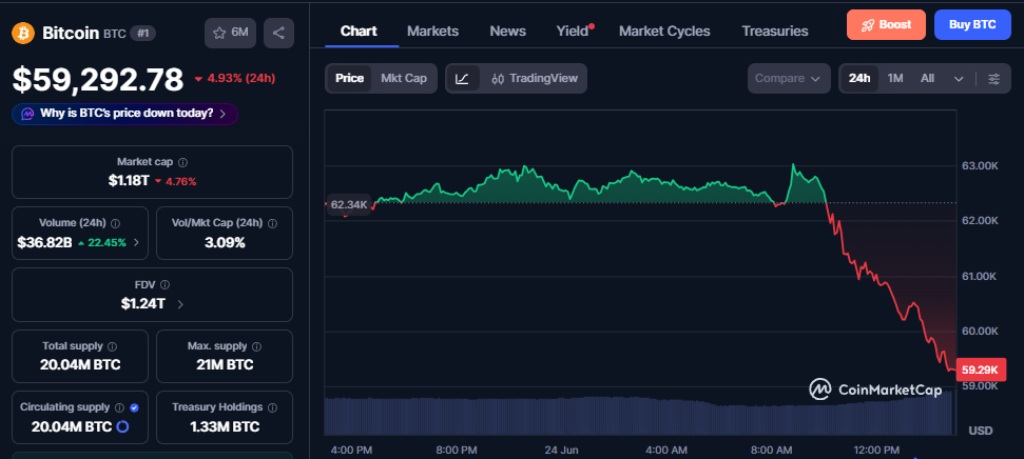Select Mkt Cap chart toggle
This screenshot has width=1024, height=459.
(404, 78)
